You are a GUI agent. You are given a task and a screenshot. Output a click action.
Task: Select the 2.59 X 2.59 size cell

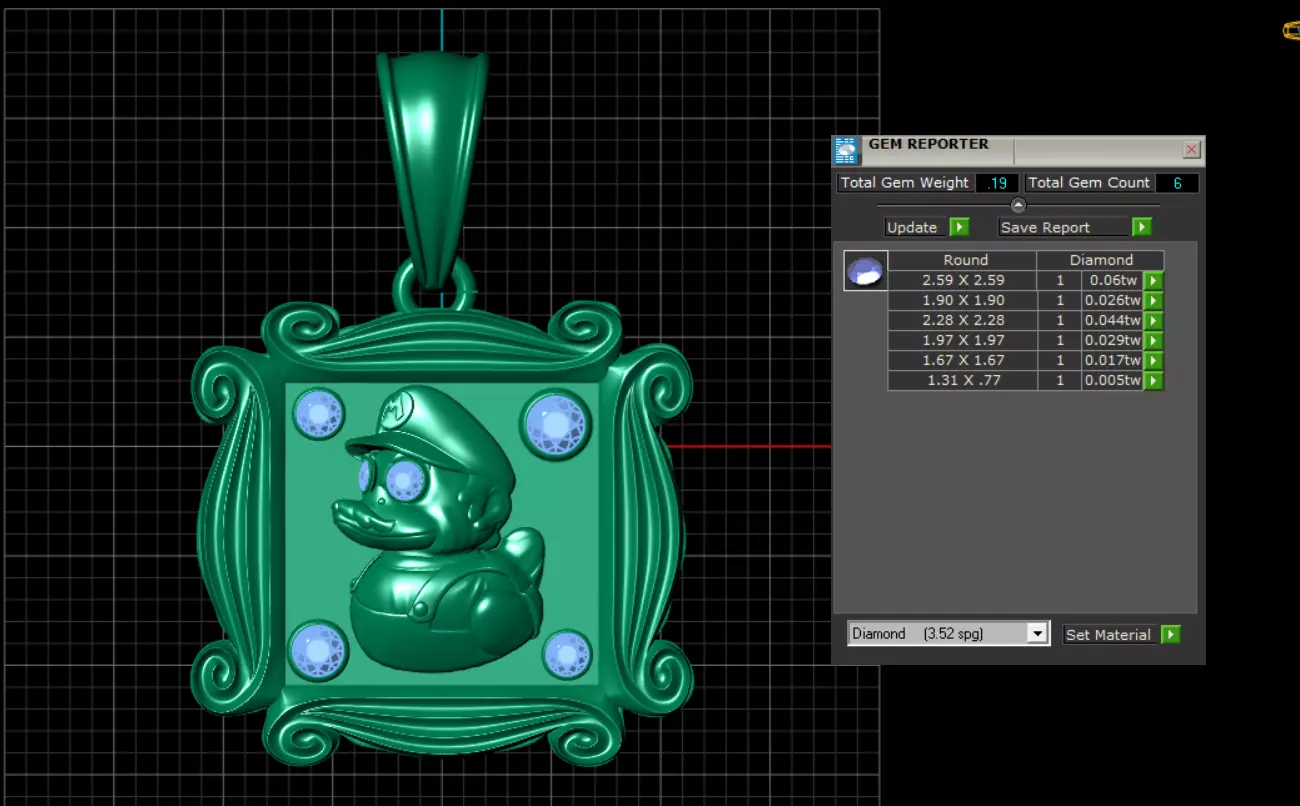[x=962, y=280]
